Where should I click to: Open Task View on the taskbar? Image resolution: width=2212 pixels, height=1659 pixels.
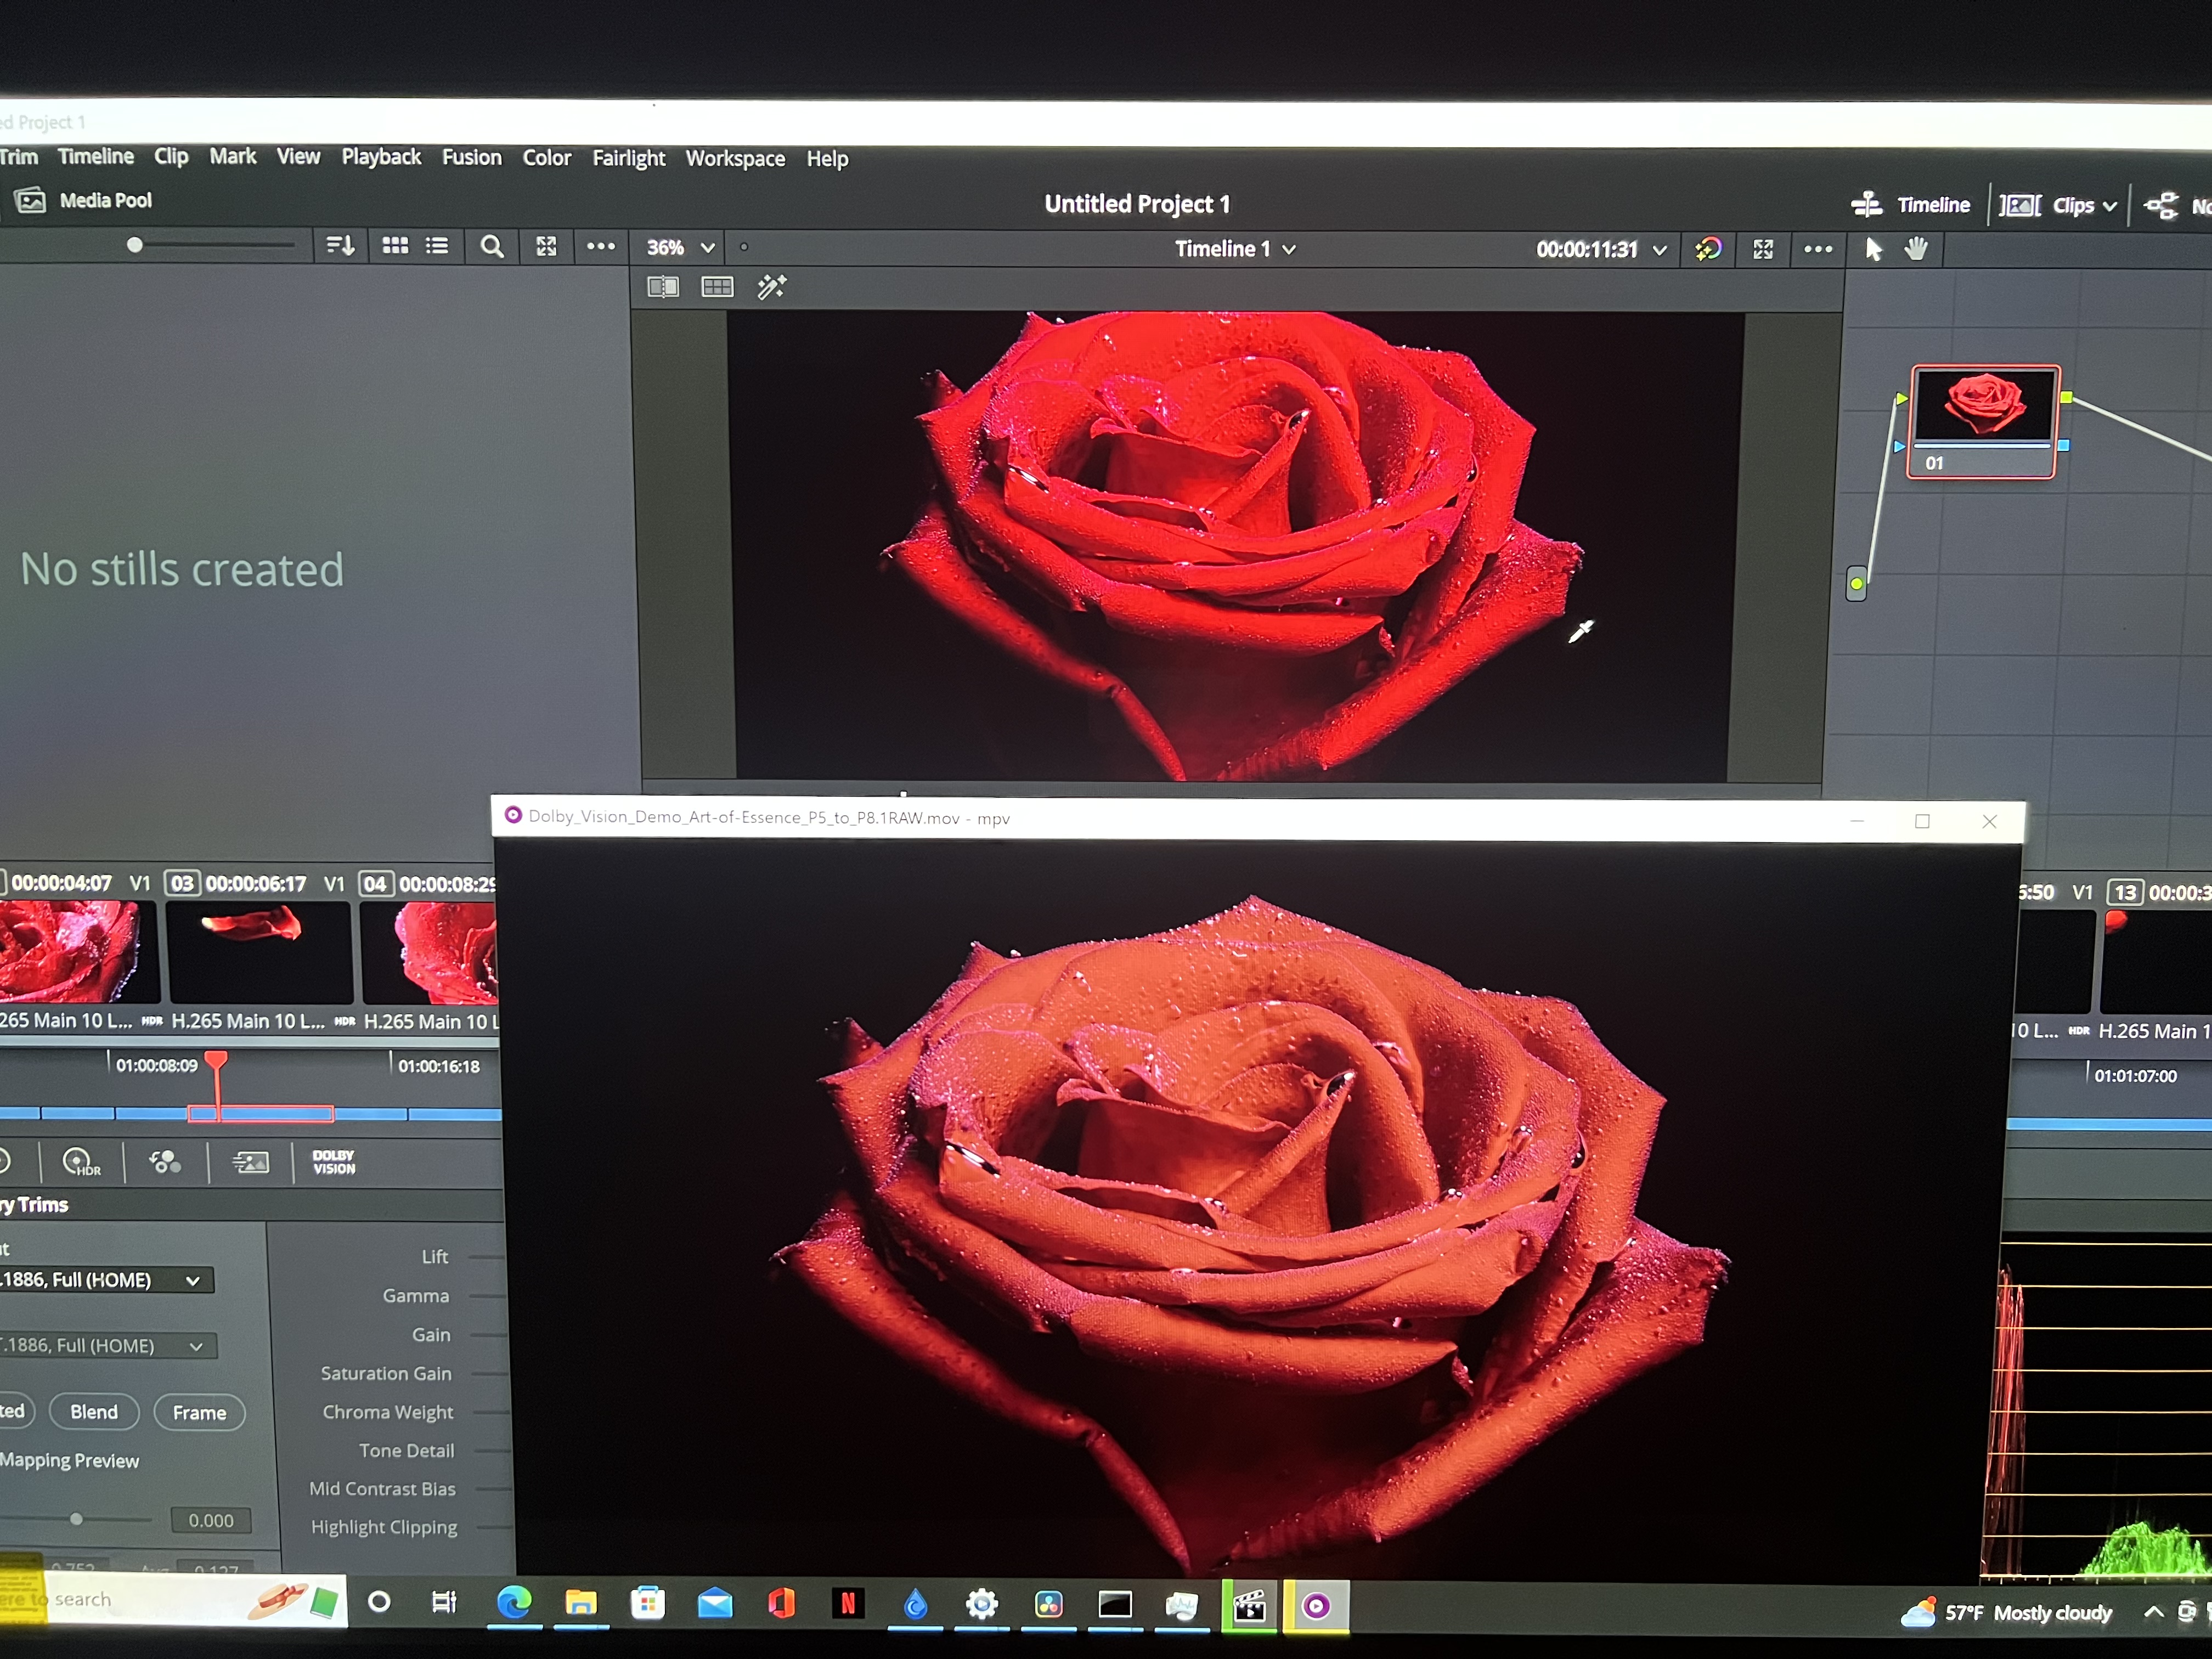click(x=444, y=1603)
